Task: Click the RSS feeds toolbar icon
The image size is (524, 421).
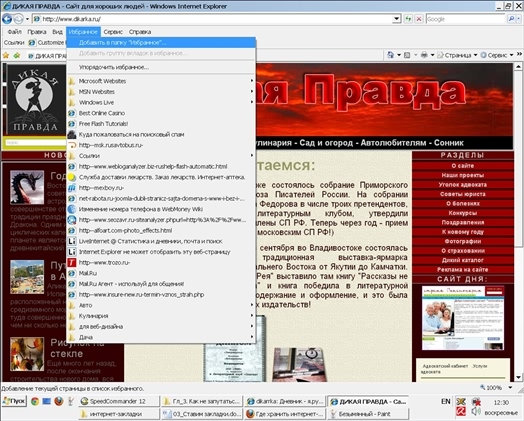Action: tap(407, 55)
